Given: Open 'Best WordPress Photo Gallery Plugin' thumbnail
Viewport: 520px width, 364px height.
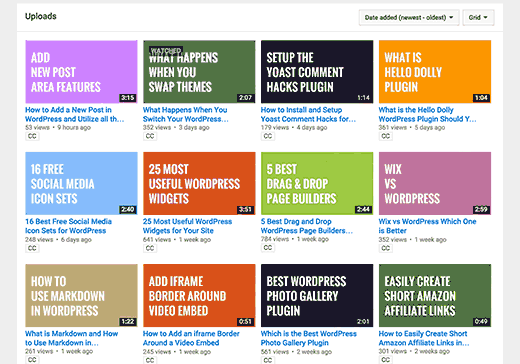Looking at the screenshot, I should 317,295.
